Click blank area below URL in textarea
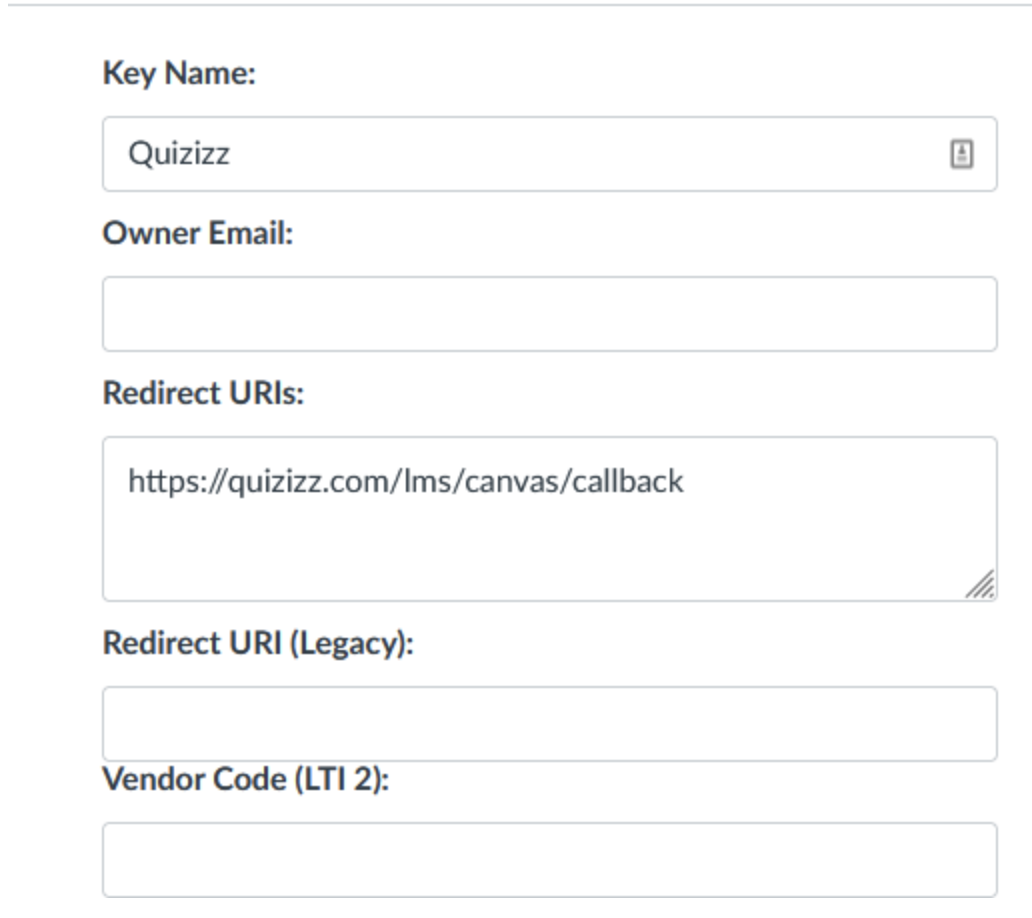This screenshot has width=1032, height=918. coord(527,553)
